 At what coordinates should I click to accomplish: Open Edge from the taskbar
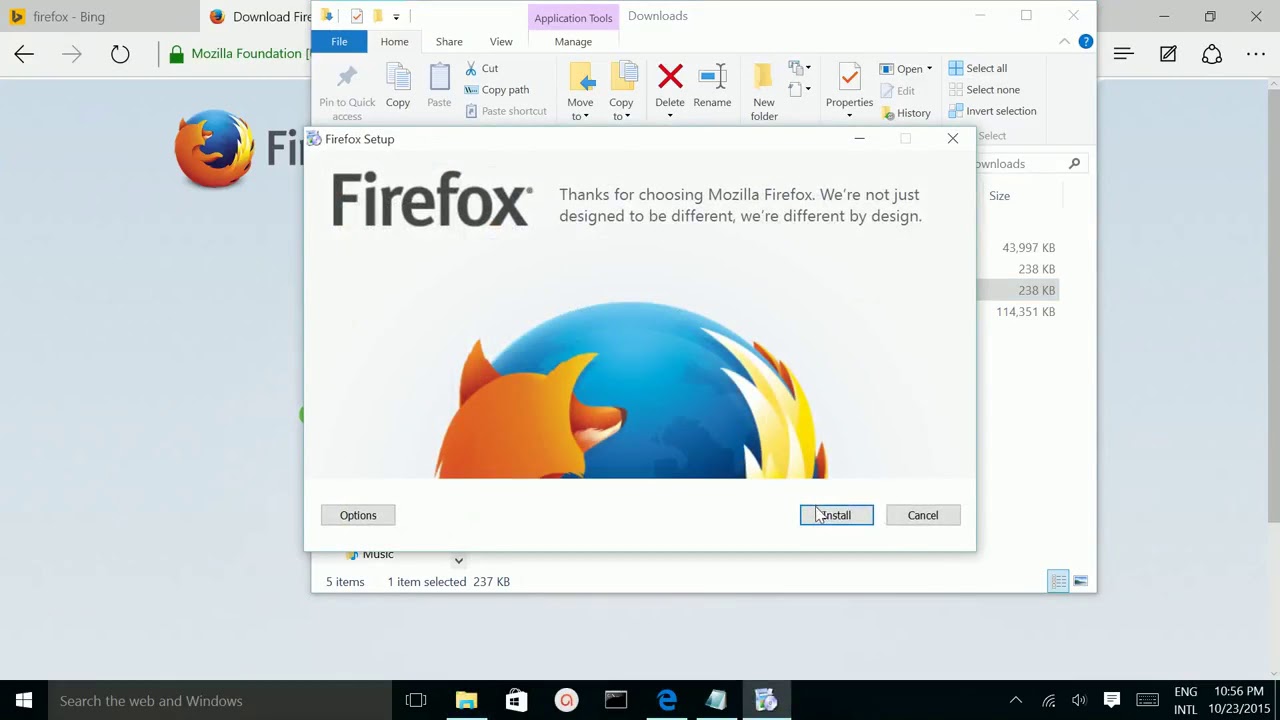pos(666,700)
